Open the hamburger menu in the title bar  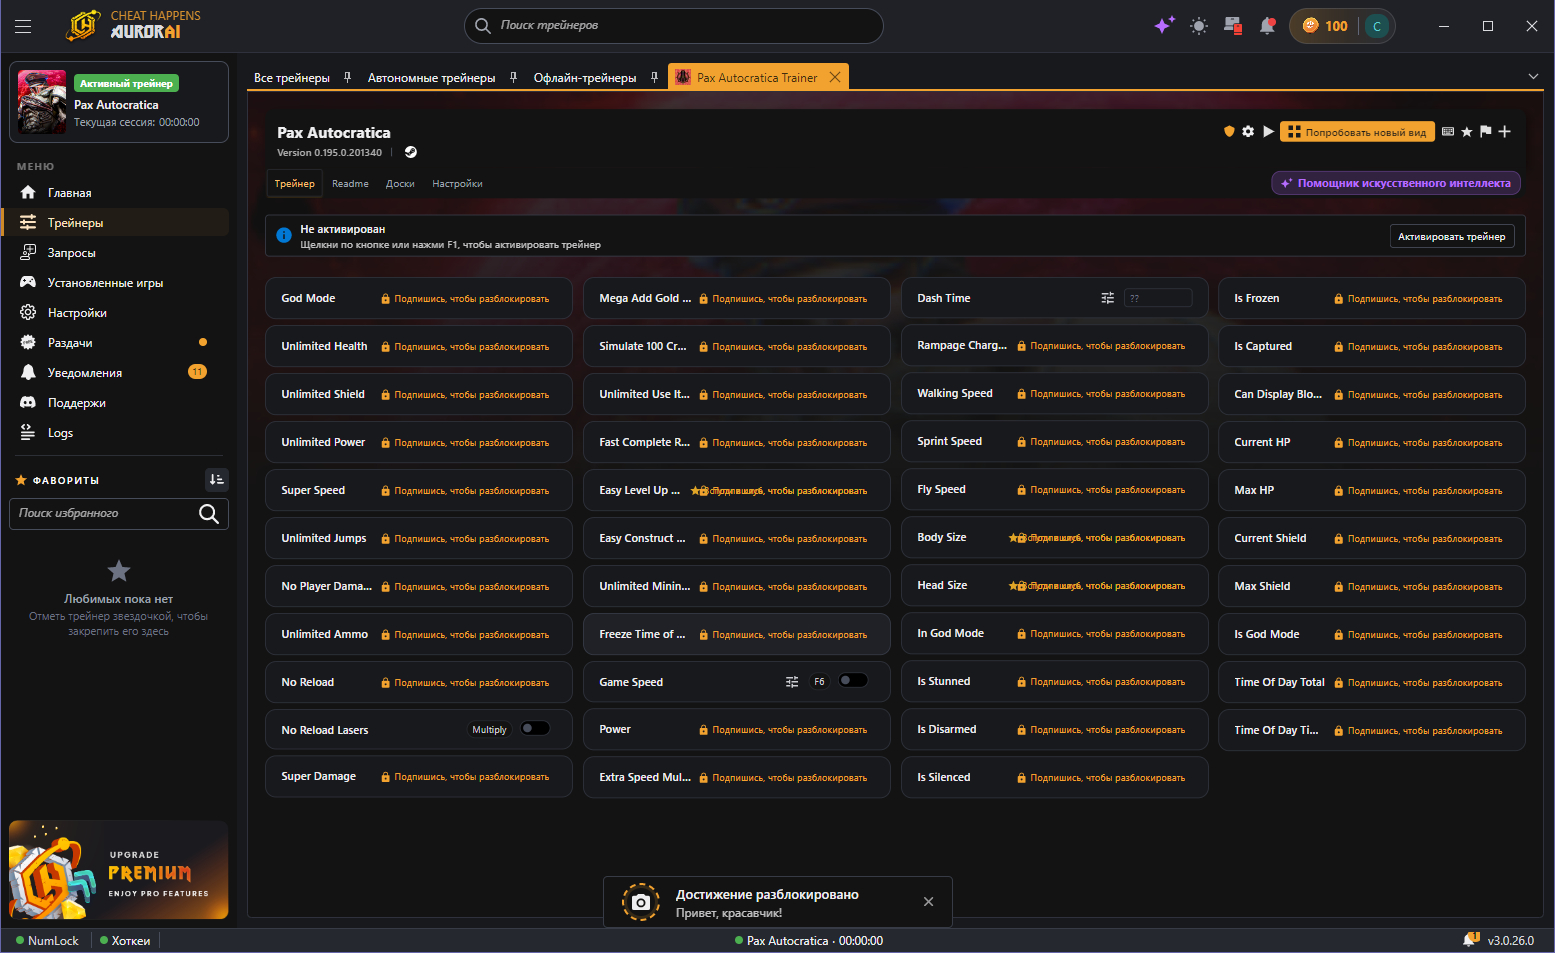coord(23,27)
